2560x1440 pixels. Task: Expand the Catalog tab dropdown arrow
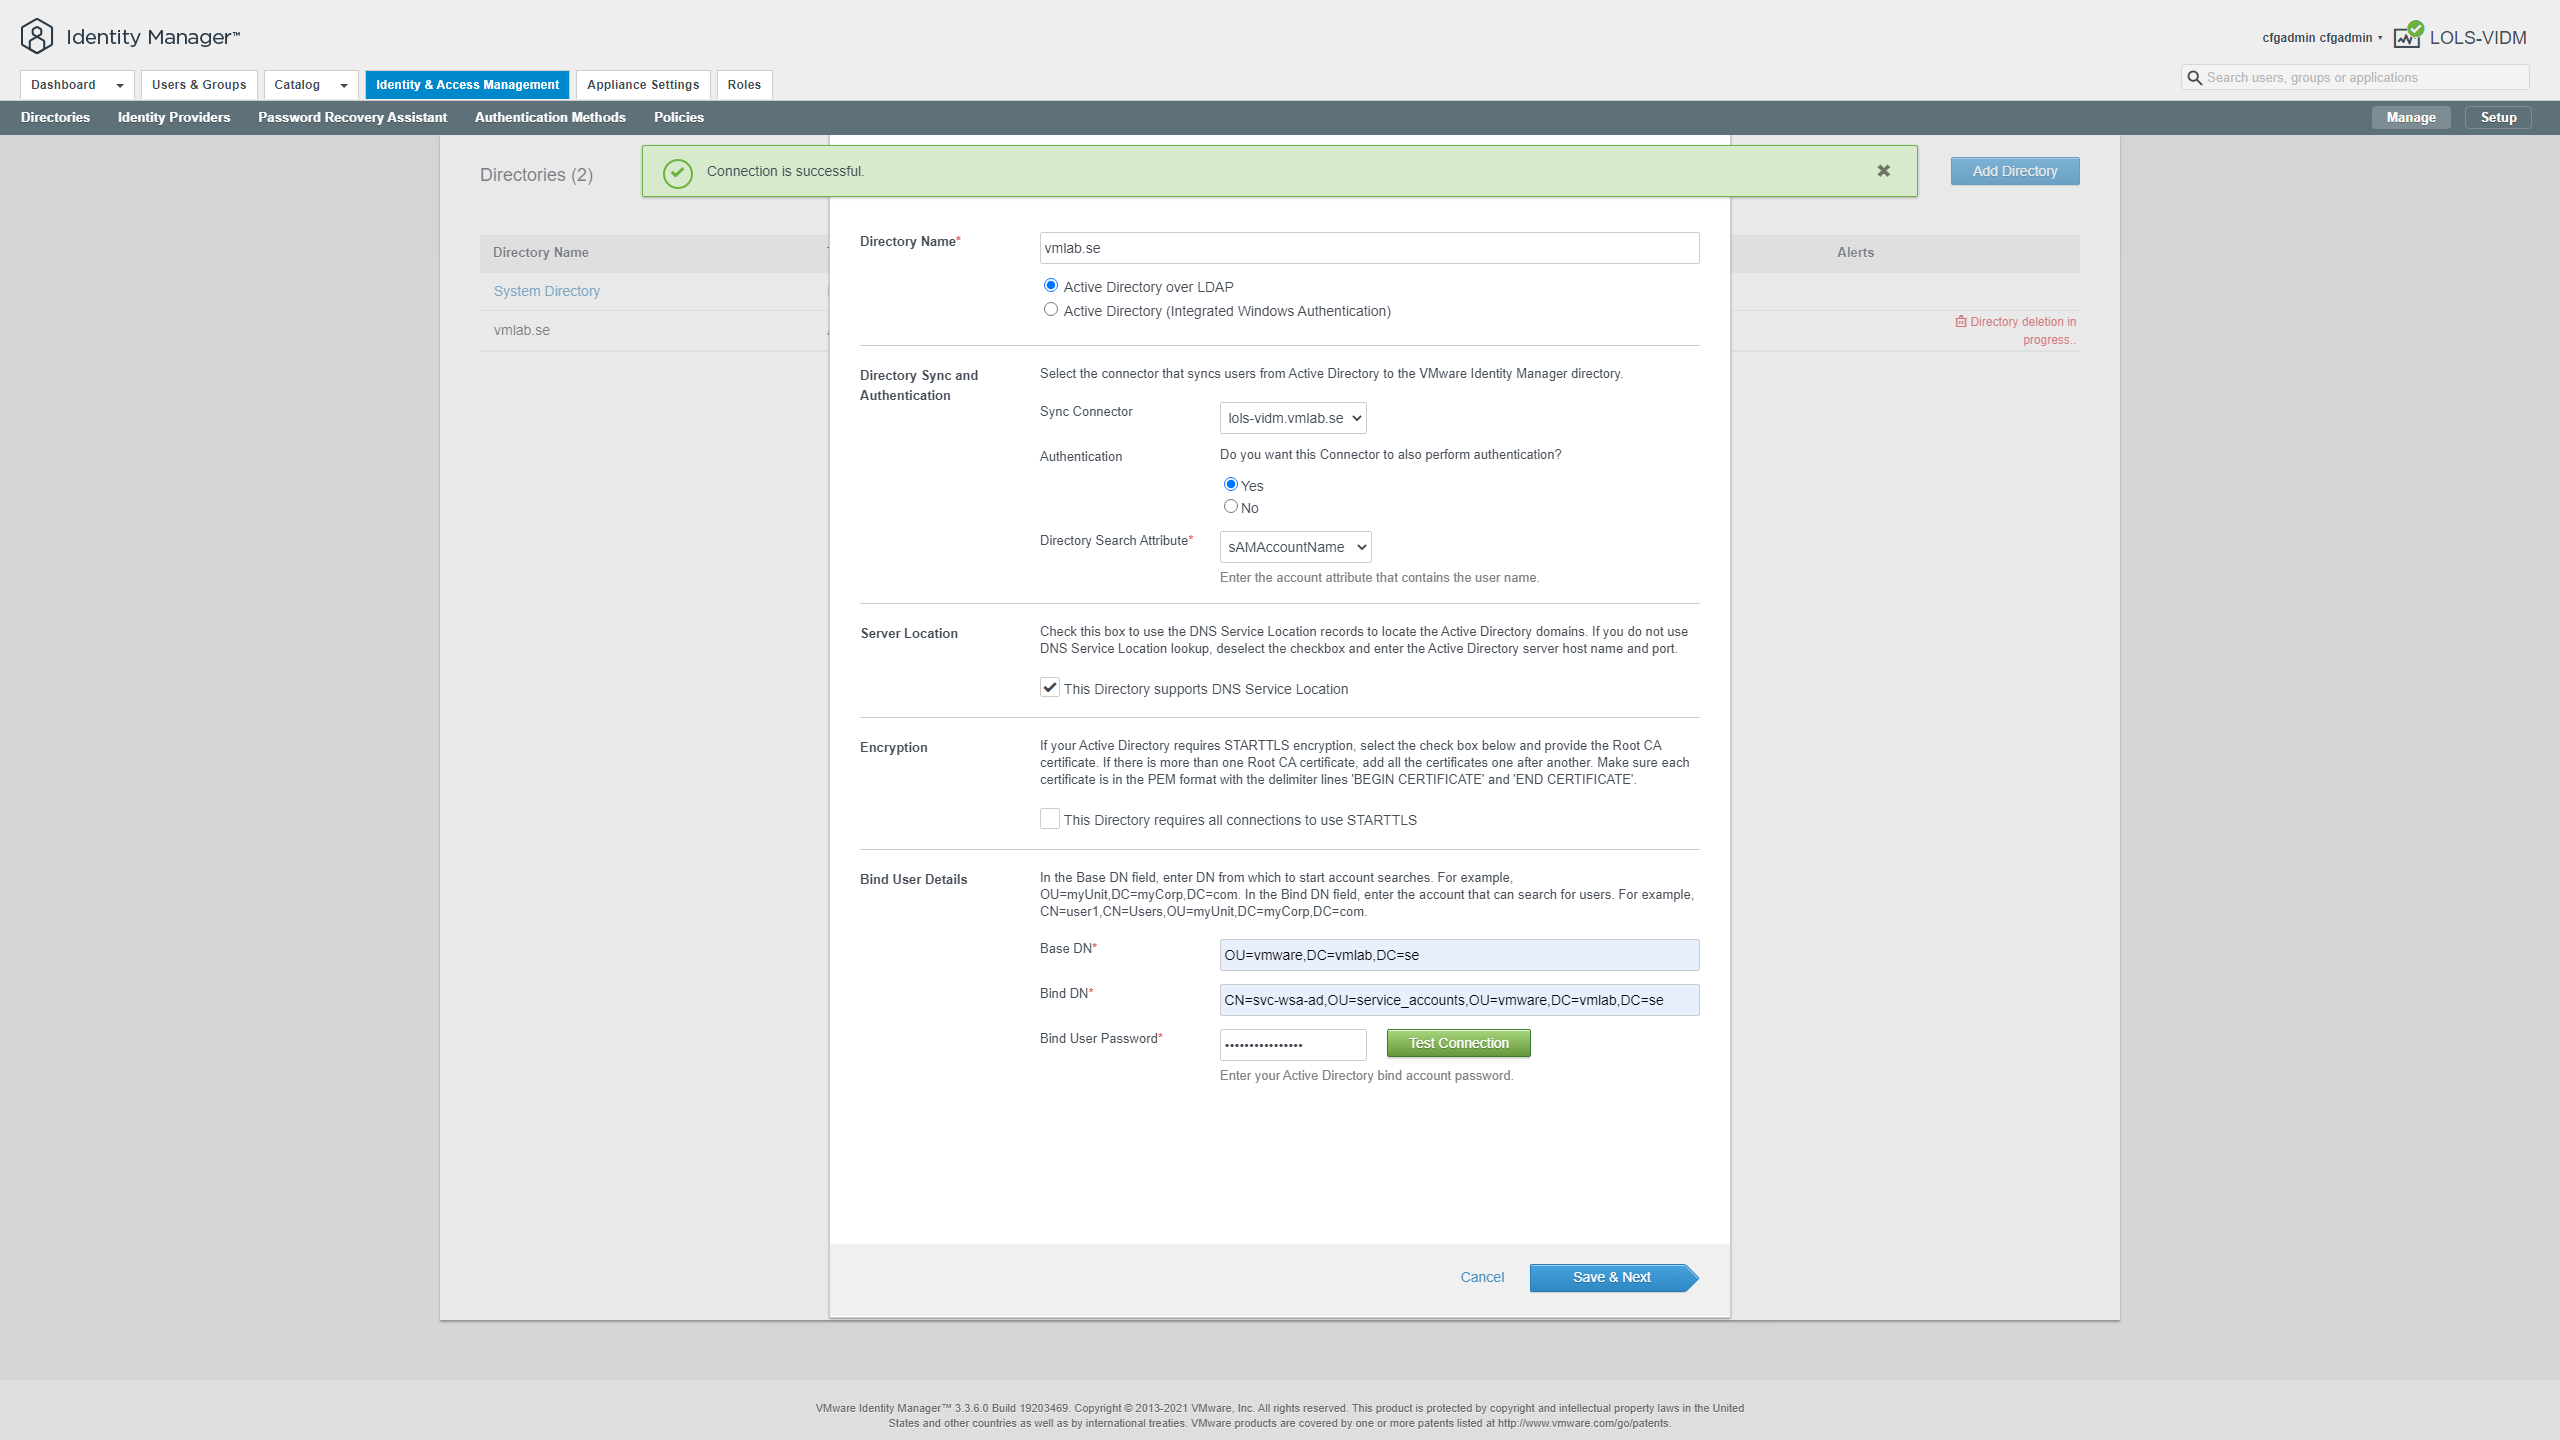[x=344, y=86]
